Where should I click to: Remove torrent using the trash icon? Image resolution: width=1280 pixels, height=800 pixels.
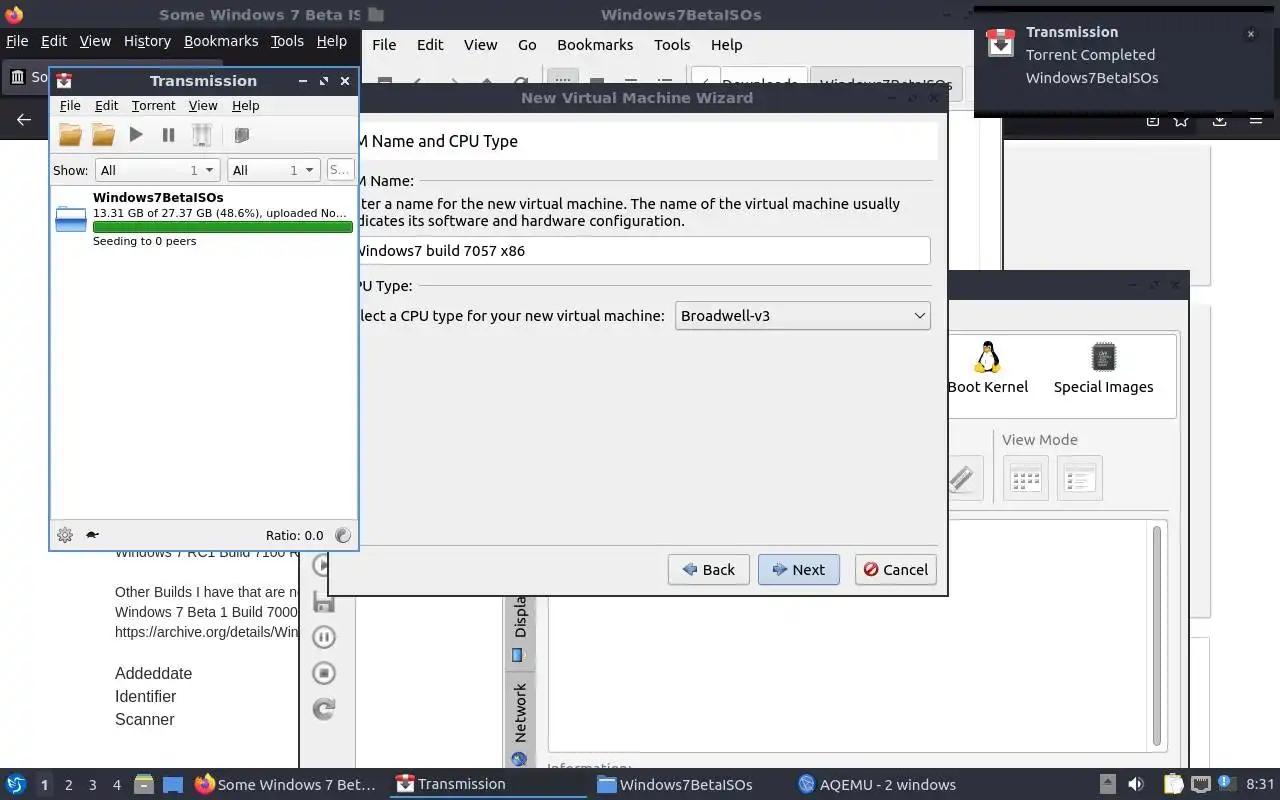click(201, 134)
